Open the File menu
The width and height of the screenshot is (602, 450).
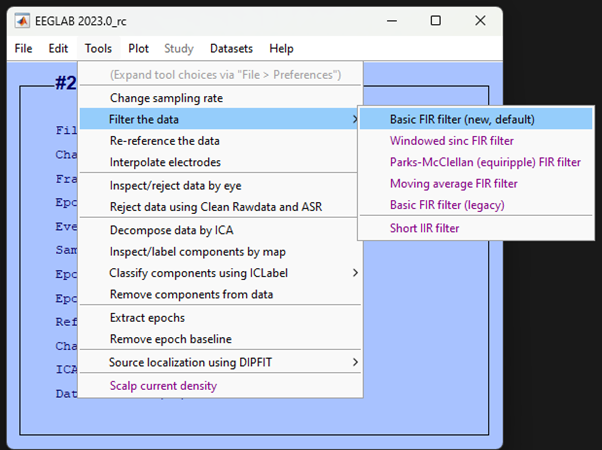(23, 48)
